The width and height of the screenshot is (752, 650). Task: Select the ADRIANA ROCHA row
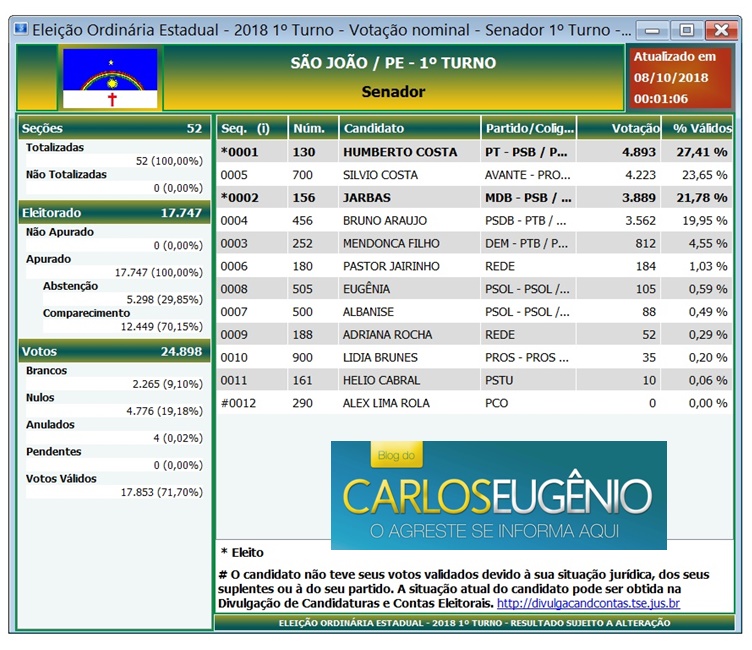click(x=474, y=334)
